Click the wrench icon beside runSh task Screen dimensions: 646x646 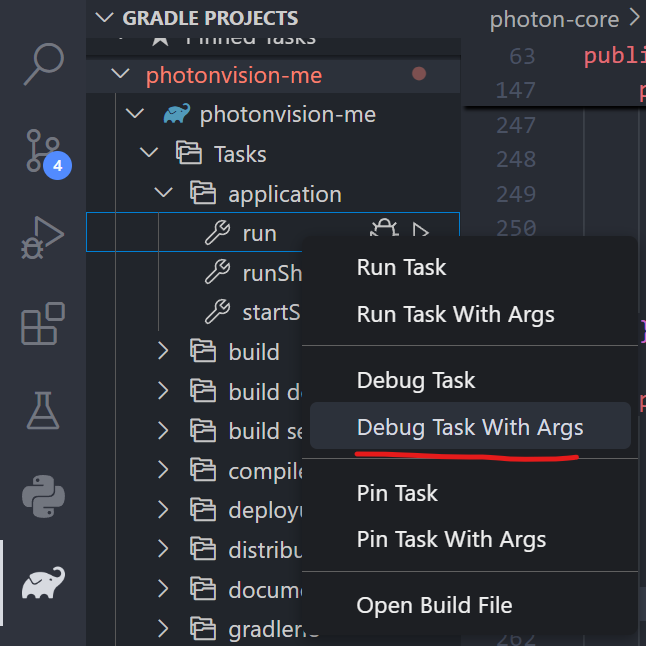click(218, 272)
